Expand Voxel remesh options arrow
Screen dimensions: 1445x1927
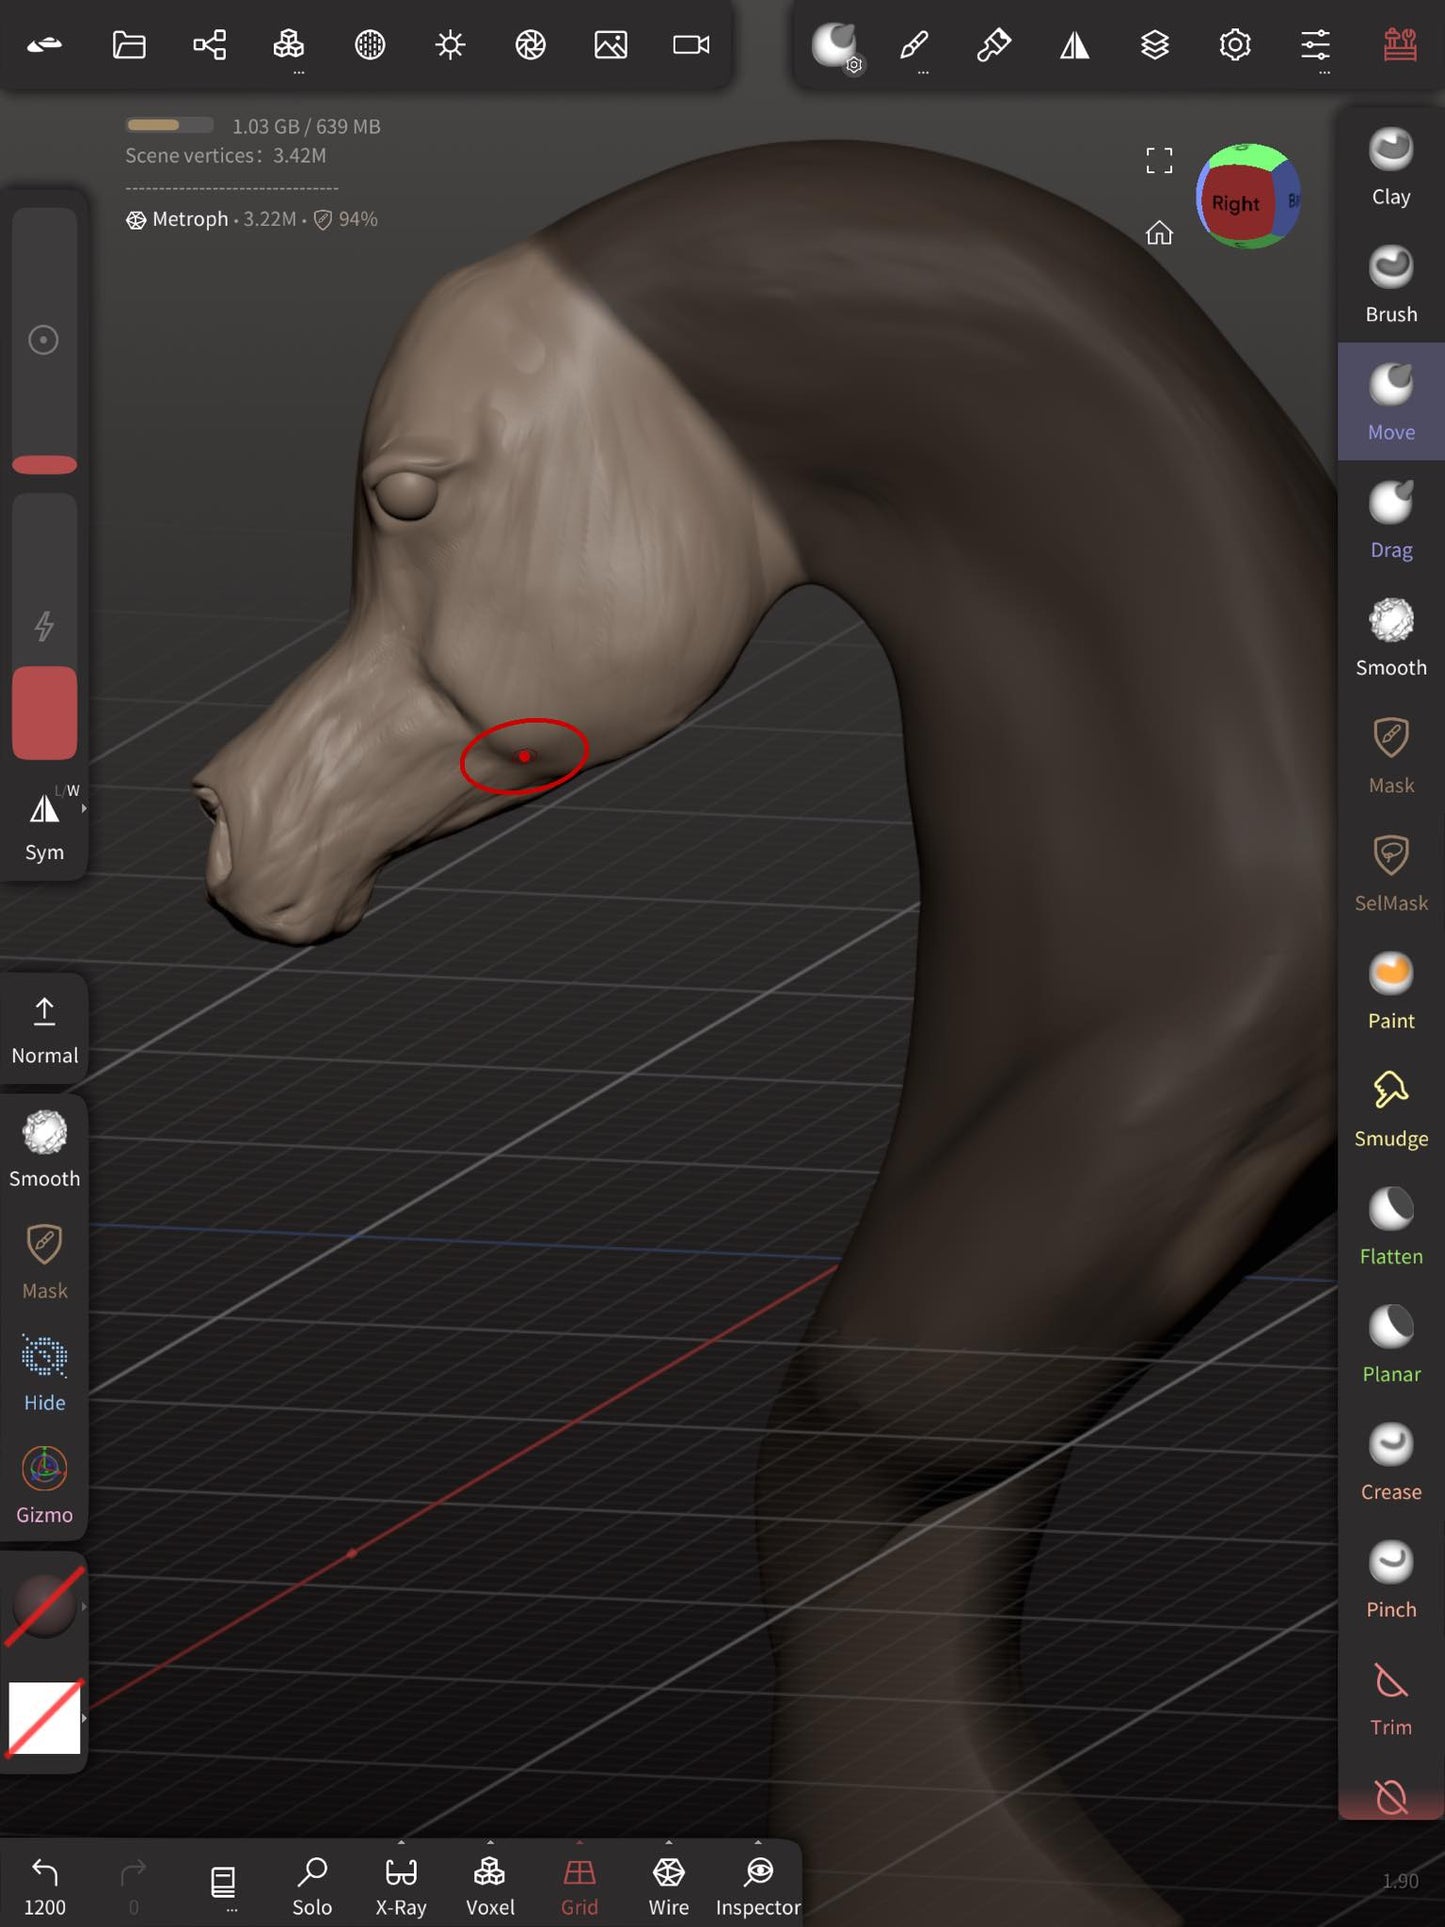(490, 1842)
